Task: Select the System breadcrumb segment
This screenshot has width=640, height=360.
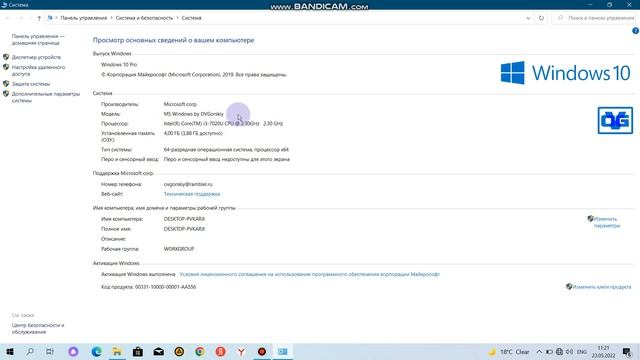Action: click(x=191, y=18)
